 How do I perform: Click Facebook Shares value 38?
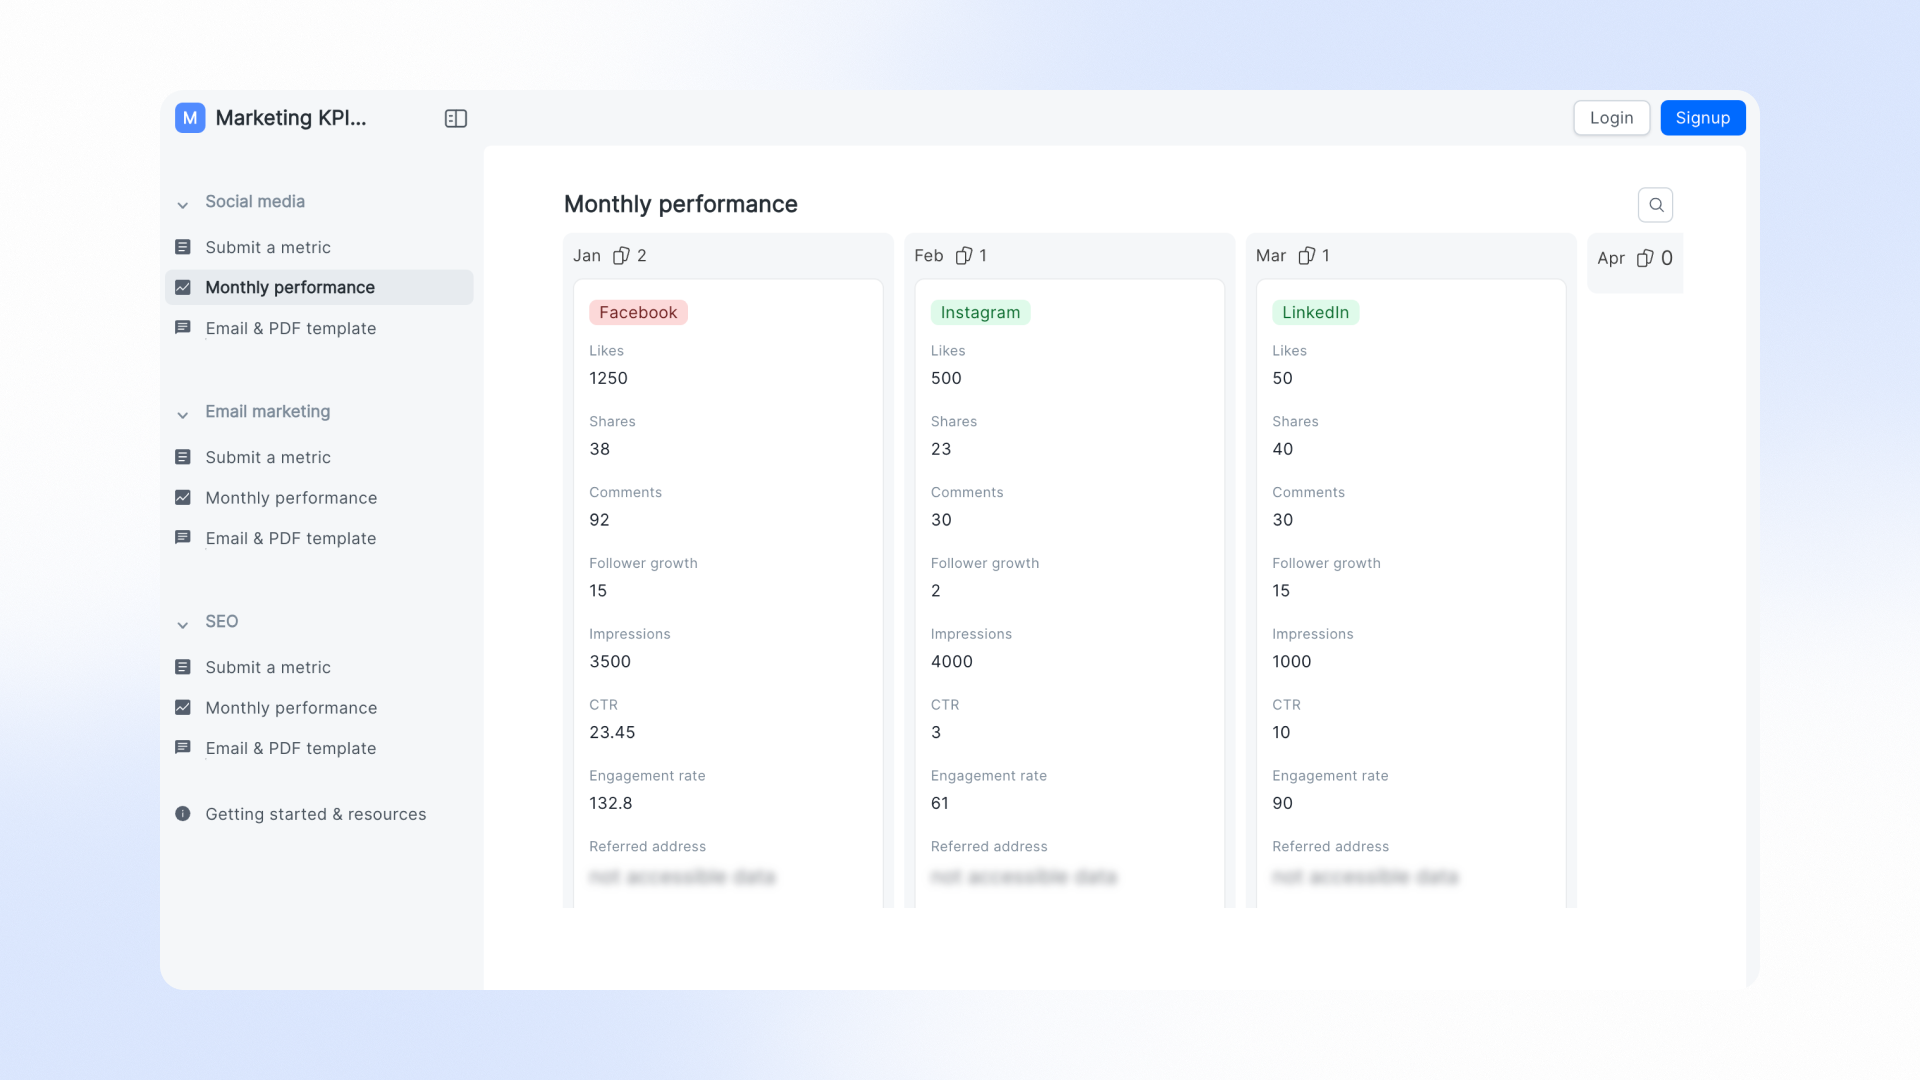coord(599,449)
